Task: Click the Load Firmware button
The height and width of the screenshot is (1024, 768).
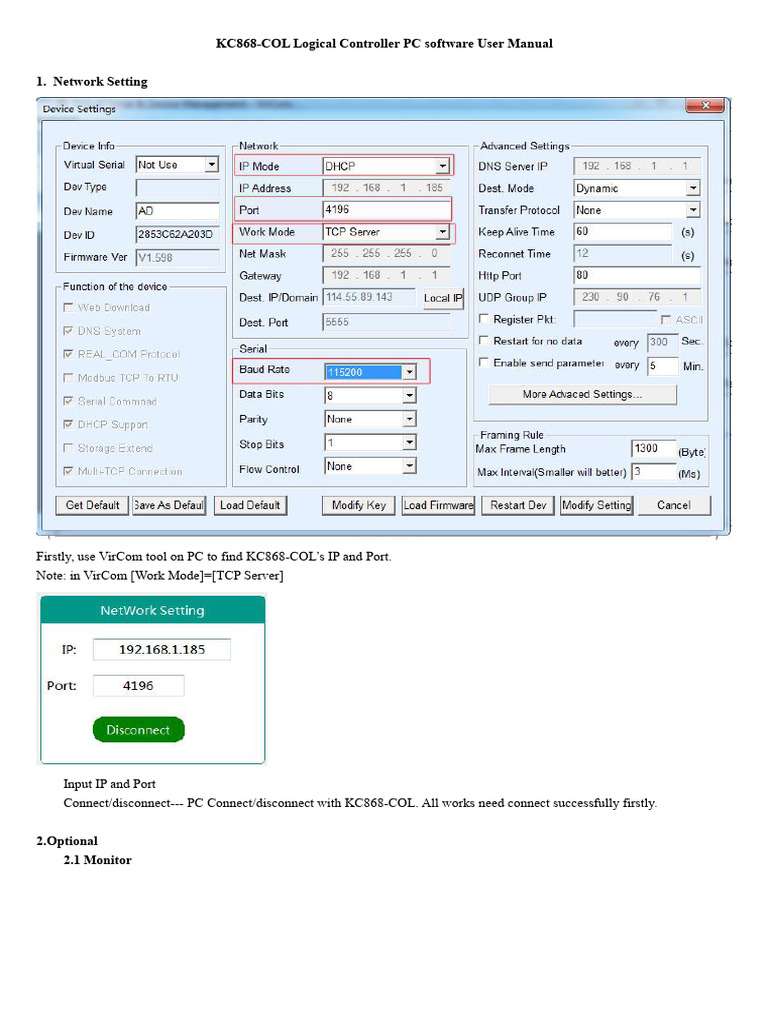Action: click(438, 505)
